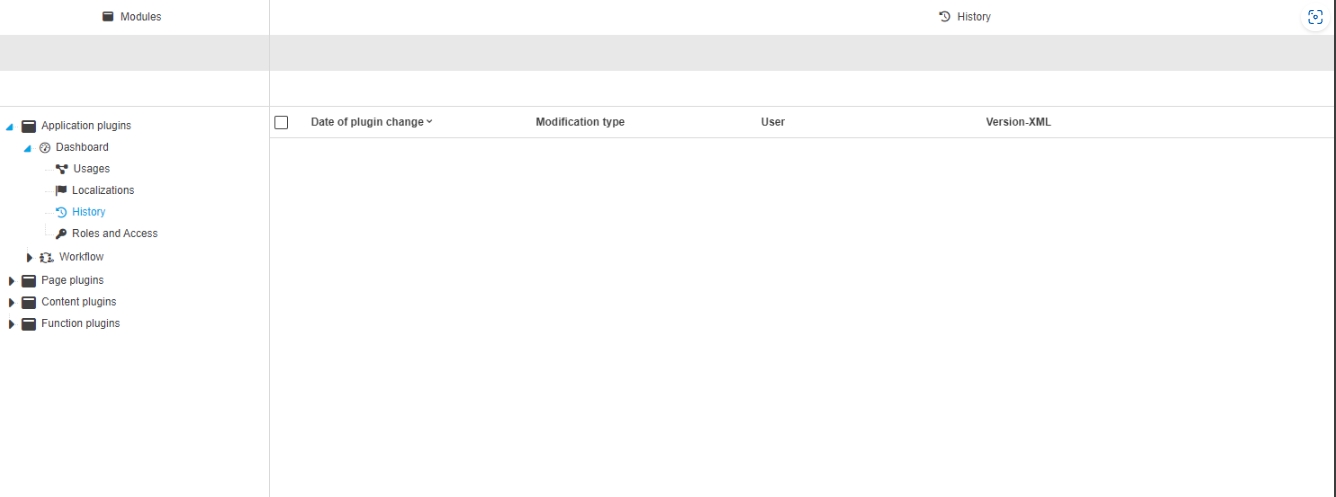1336x497 pixels.
Task: Expand the Workflow tree node
Action: [x=30, y=257]
